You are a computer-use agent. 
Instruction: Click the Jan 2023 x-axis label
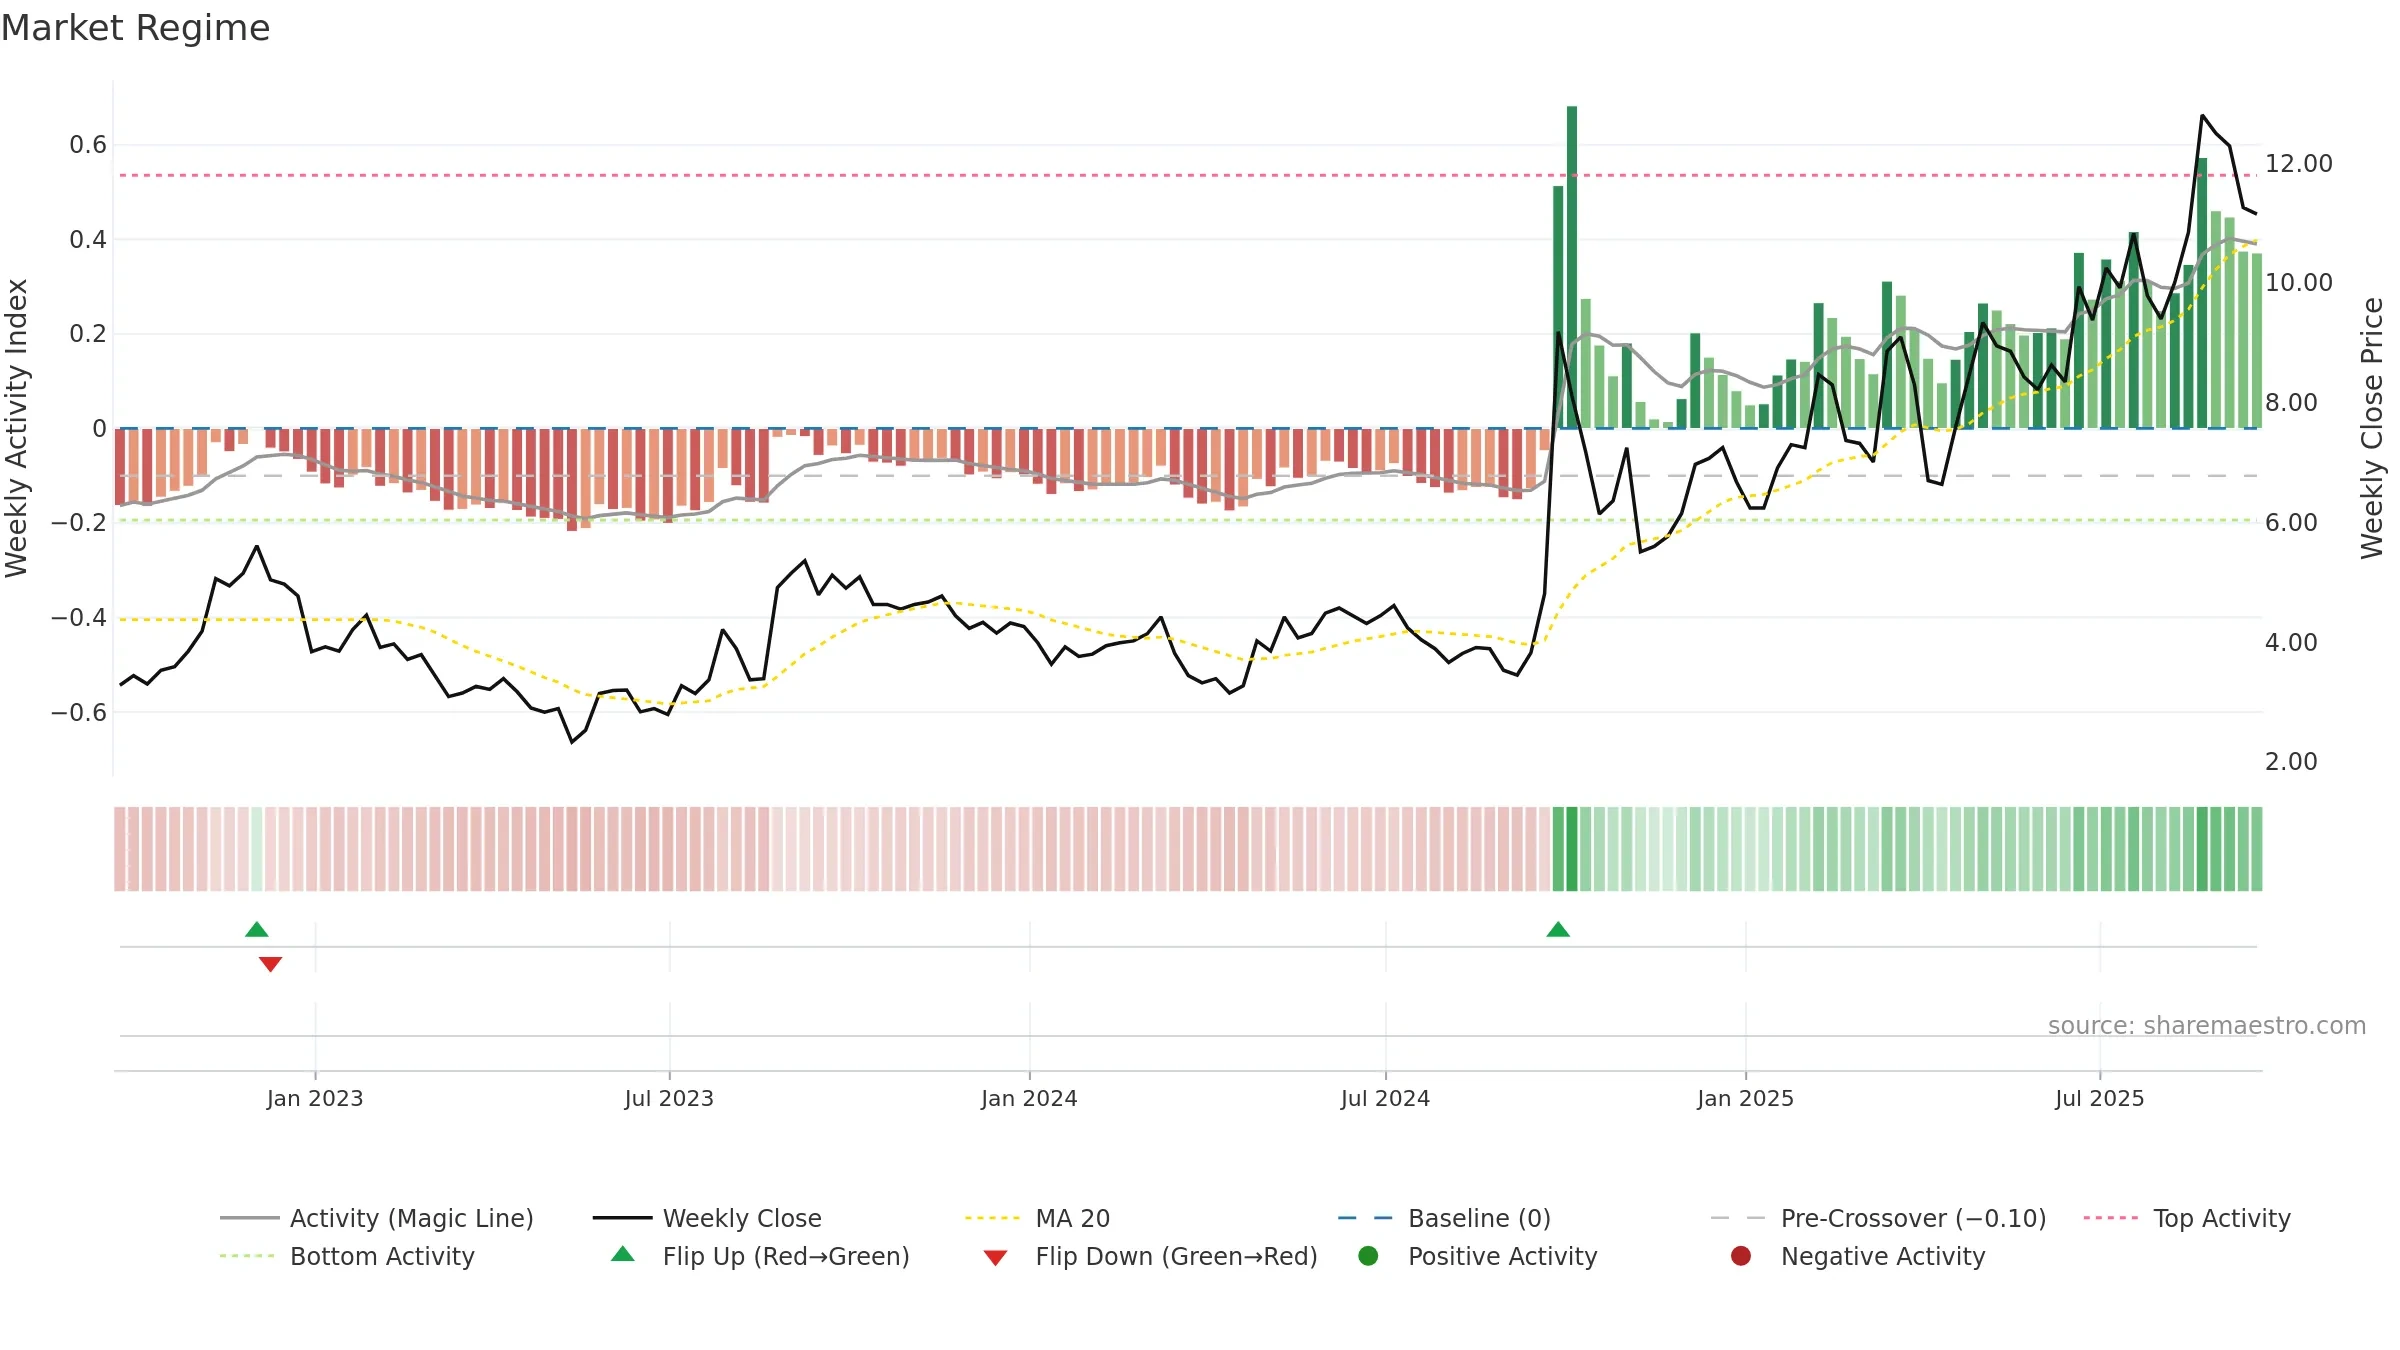315,1098
